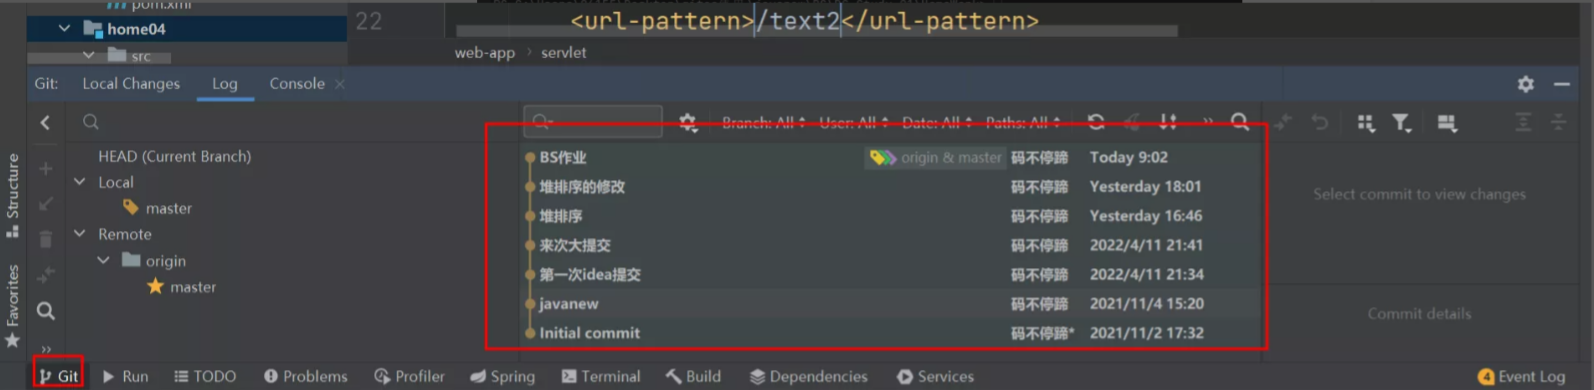This screenshot has width=1594, height=390.
Task: Select the '第一次idea提交' commit
Action: click(893, 274)
